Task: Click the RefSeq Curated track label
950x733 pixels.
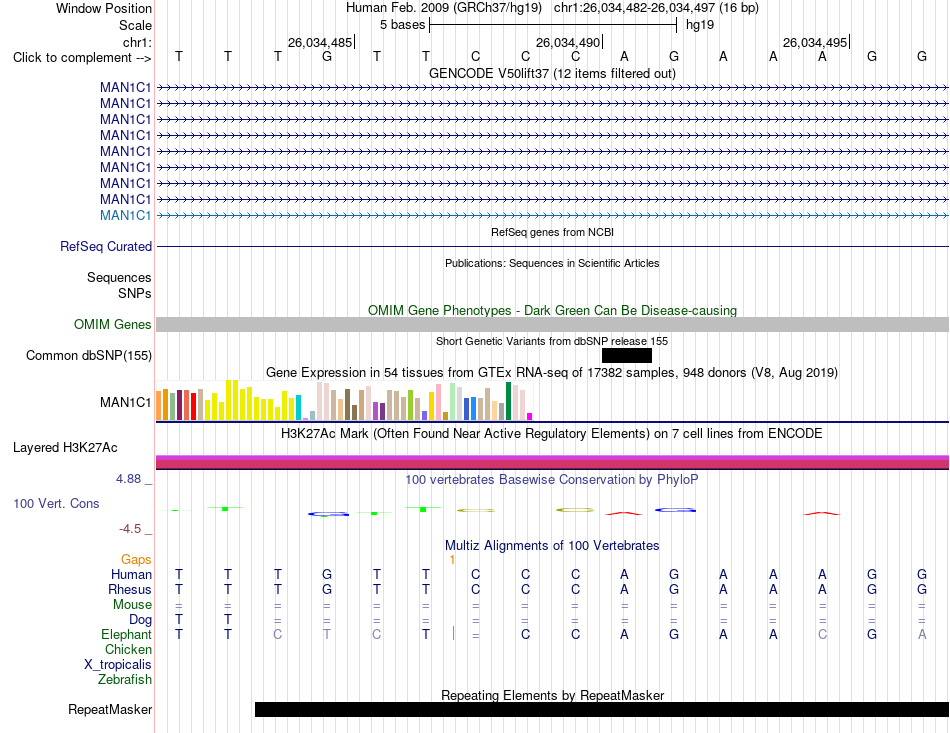Action: pos(106,247)
